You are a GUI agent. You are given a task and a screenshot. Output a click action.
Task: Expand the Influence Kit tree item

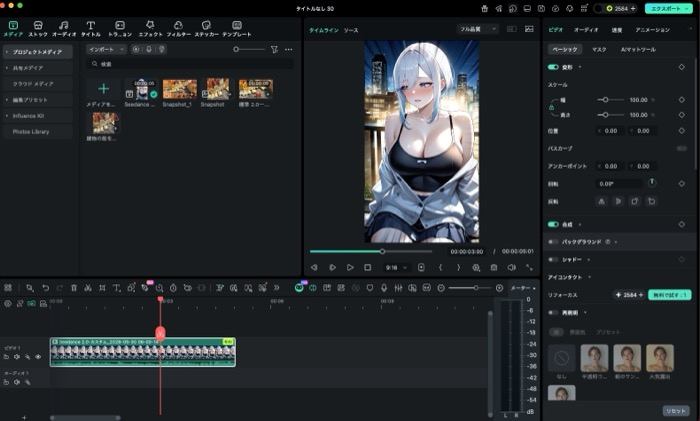pyautogui.click(x=7, y=116)
